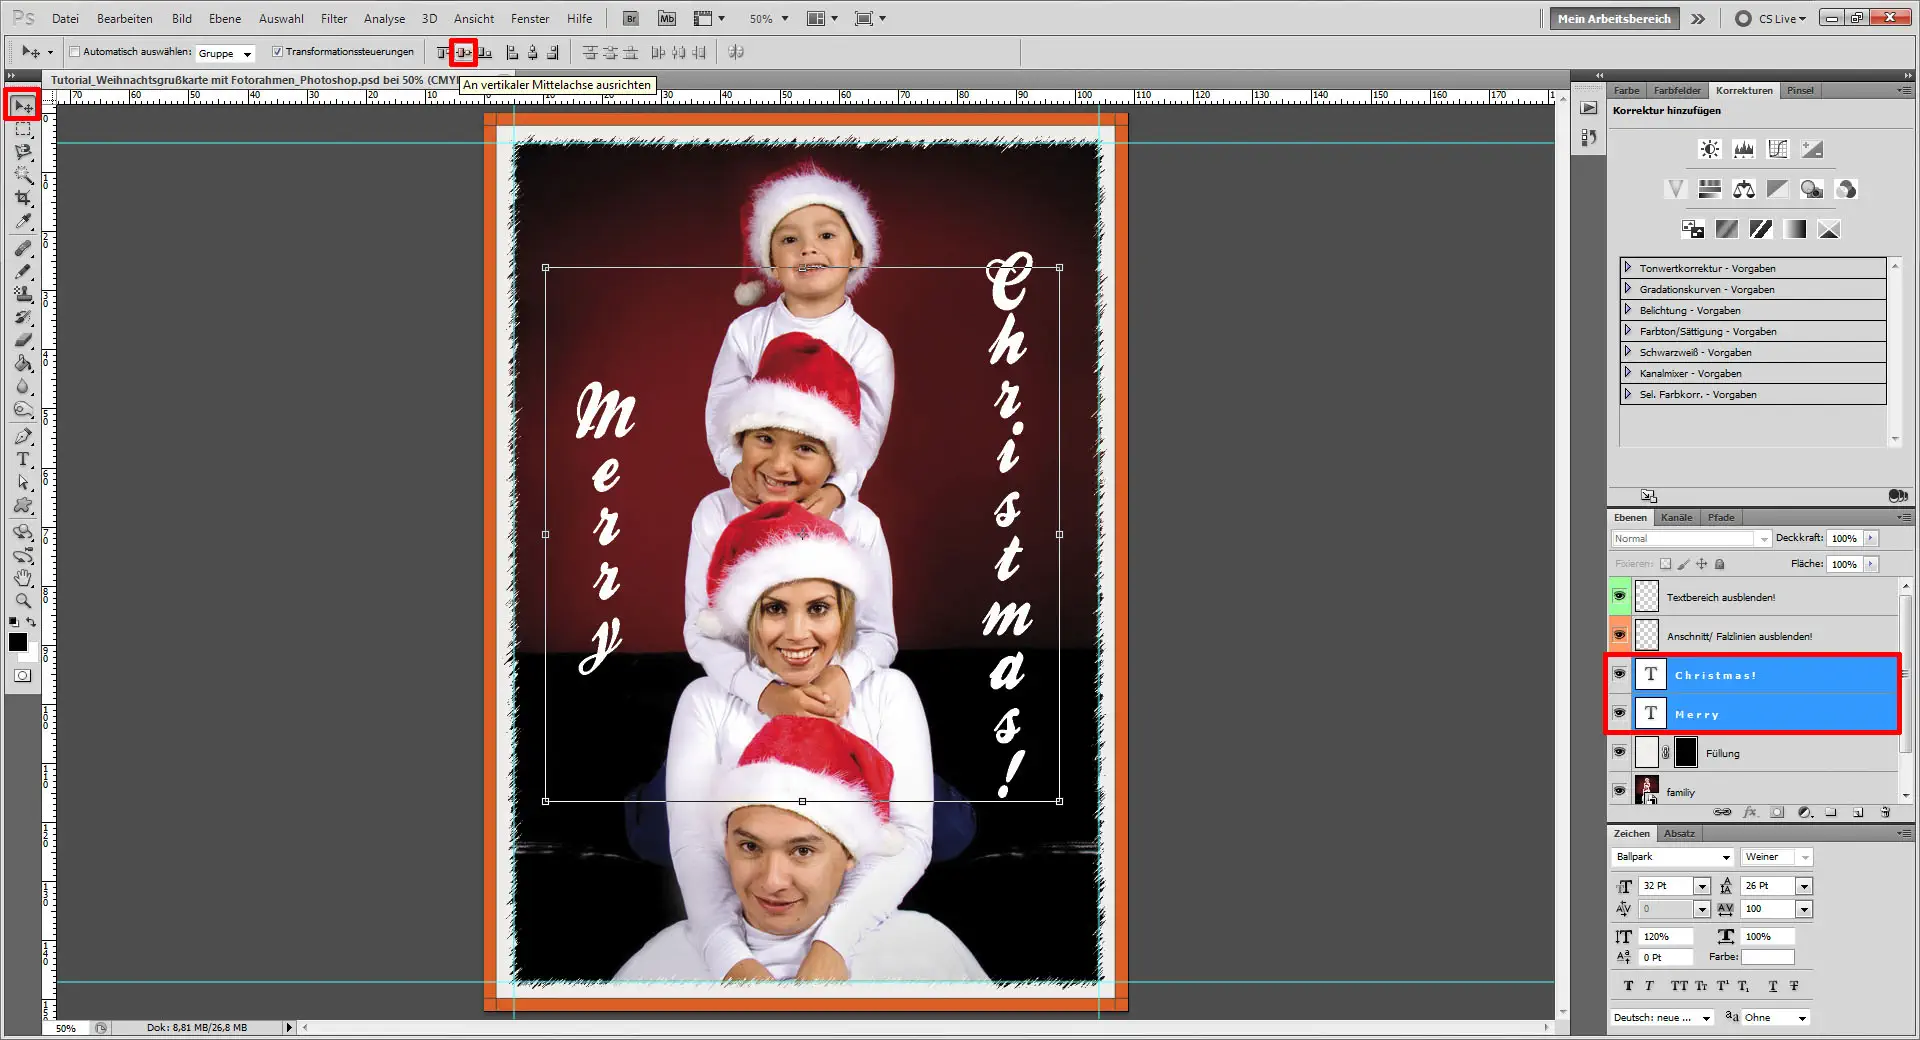
Task: Select the Hand tool
Action: (x=22, y=578)
